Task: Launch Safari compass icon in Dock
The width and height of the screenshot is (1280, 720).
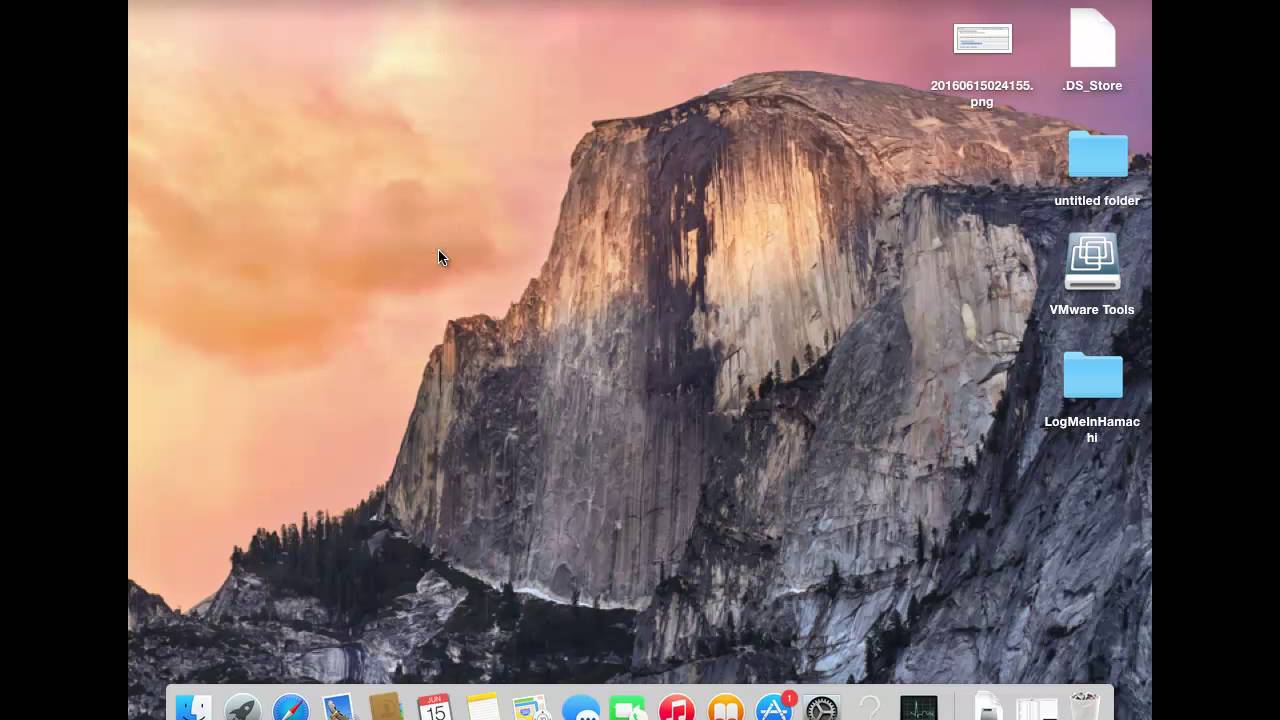Action: click(291, 708)
